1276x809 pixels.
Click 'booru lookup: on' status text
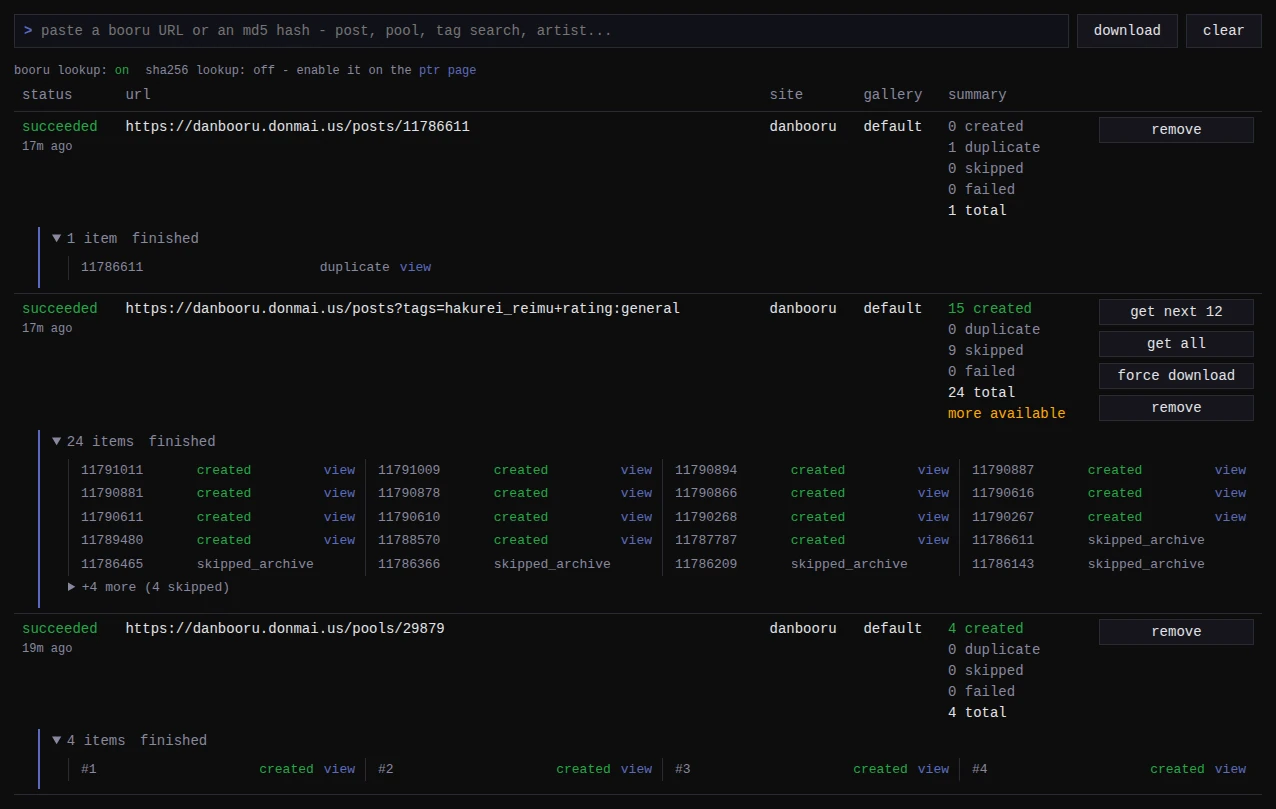point(72,70)
